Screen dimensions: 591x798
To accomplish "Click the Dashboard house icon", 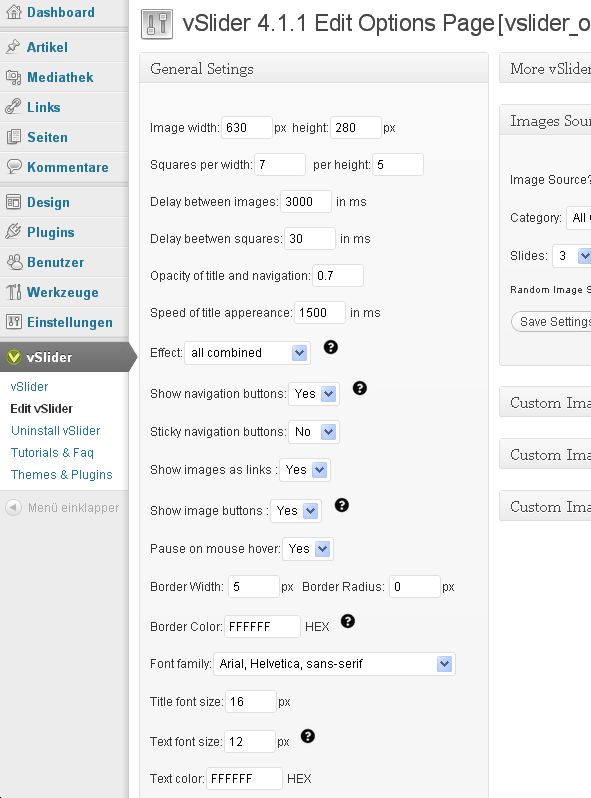I will tap(14, 12).
